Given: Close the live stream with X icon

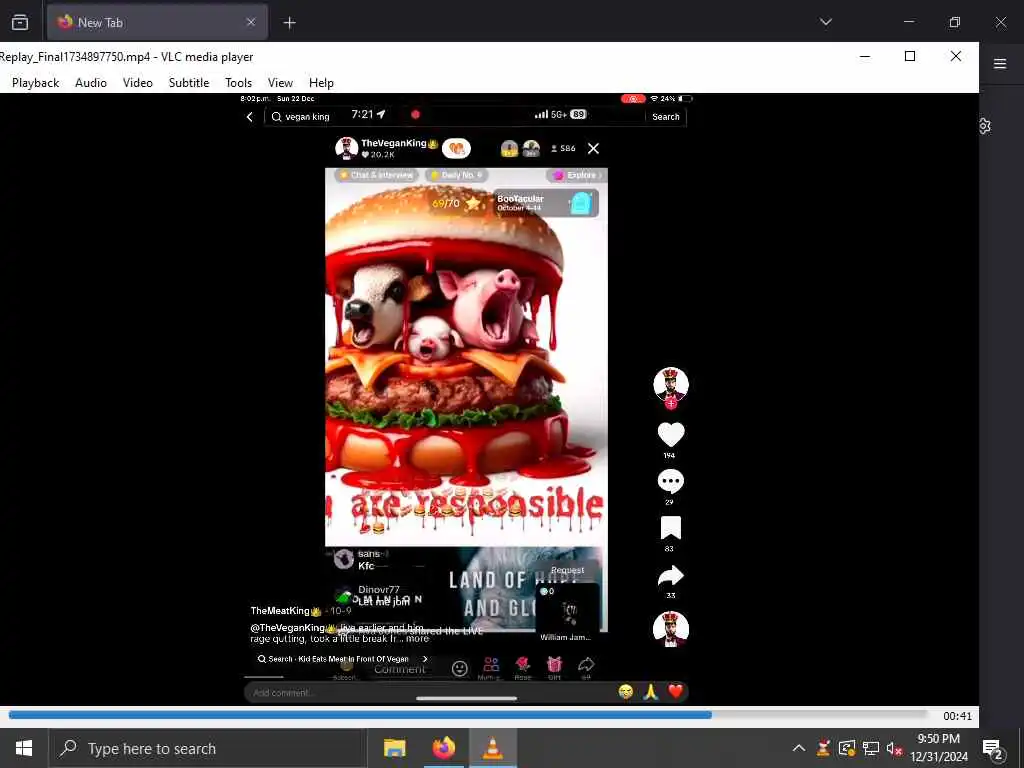Looking at the screenshot, I should coord(593,149).
